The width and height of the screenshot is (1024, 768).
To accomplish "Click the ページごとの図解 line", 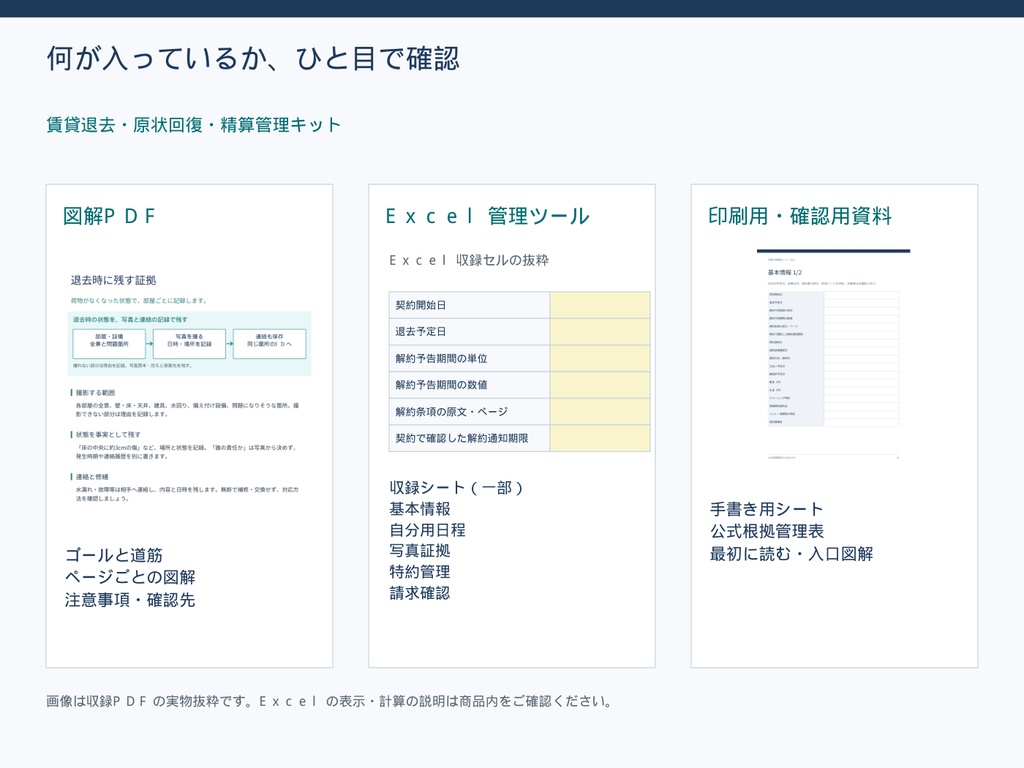I will tap(130, 577).
